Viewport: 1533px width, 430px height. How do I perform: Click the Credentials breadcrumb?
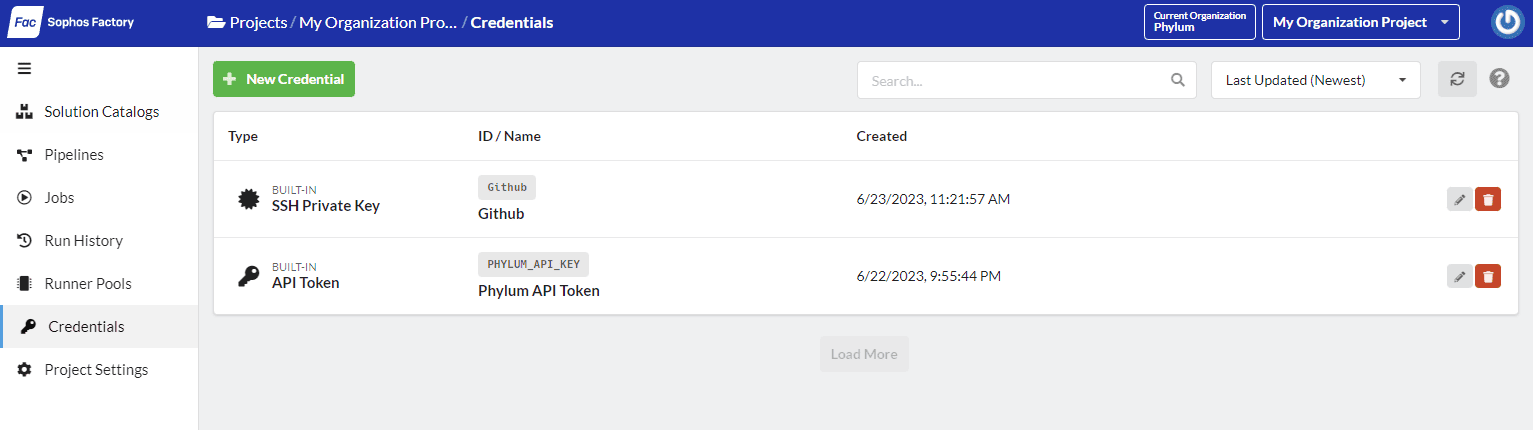tap(512, 22)
